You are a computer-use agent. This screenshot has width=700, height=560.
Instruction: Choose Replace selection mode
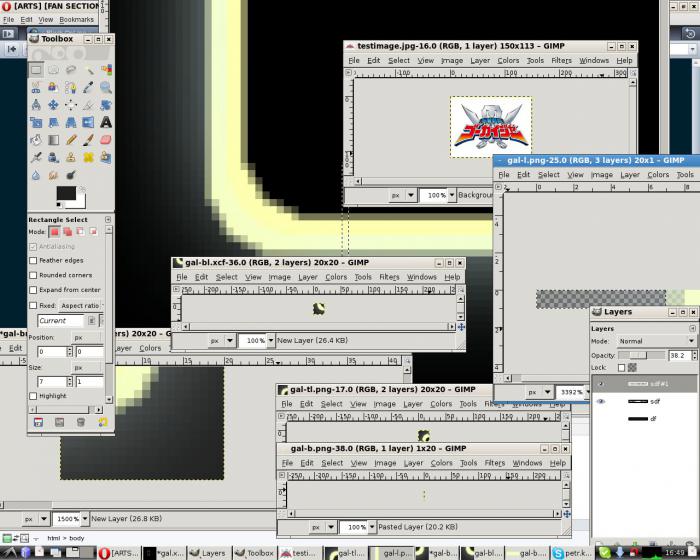point(54,232)
